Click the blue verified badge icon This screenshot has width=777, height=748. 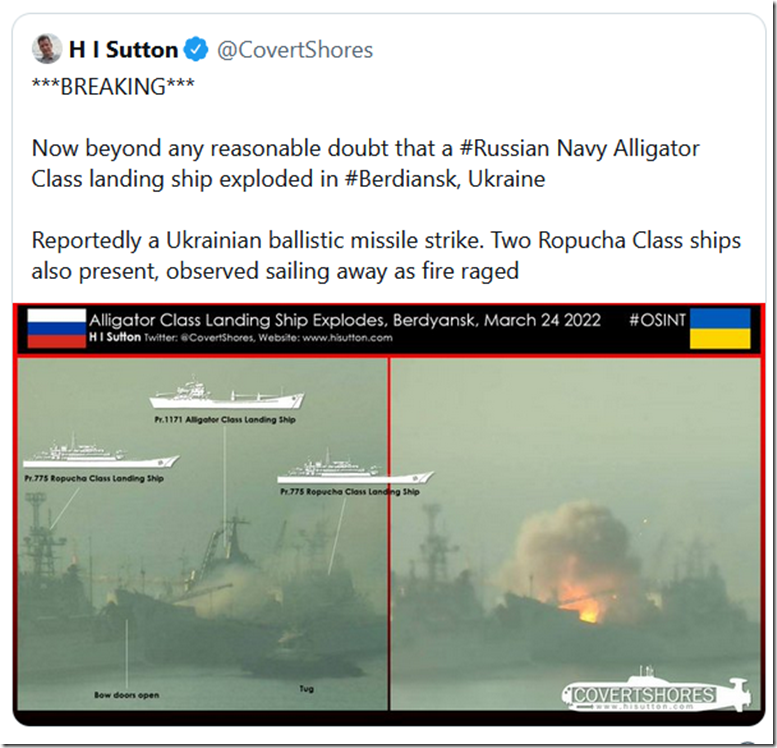point(196,50)
